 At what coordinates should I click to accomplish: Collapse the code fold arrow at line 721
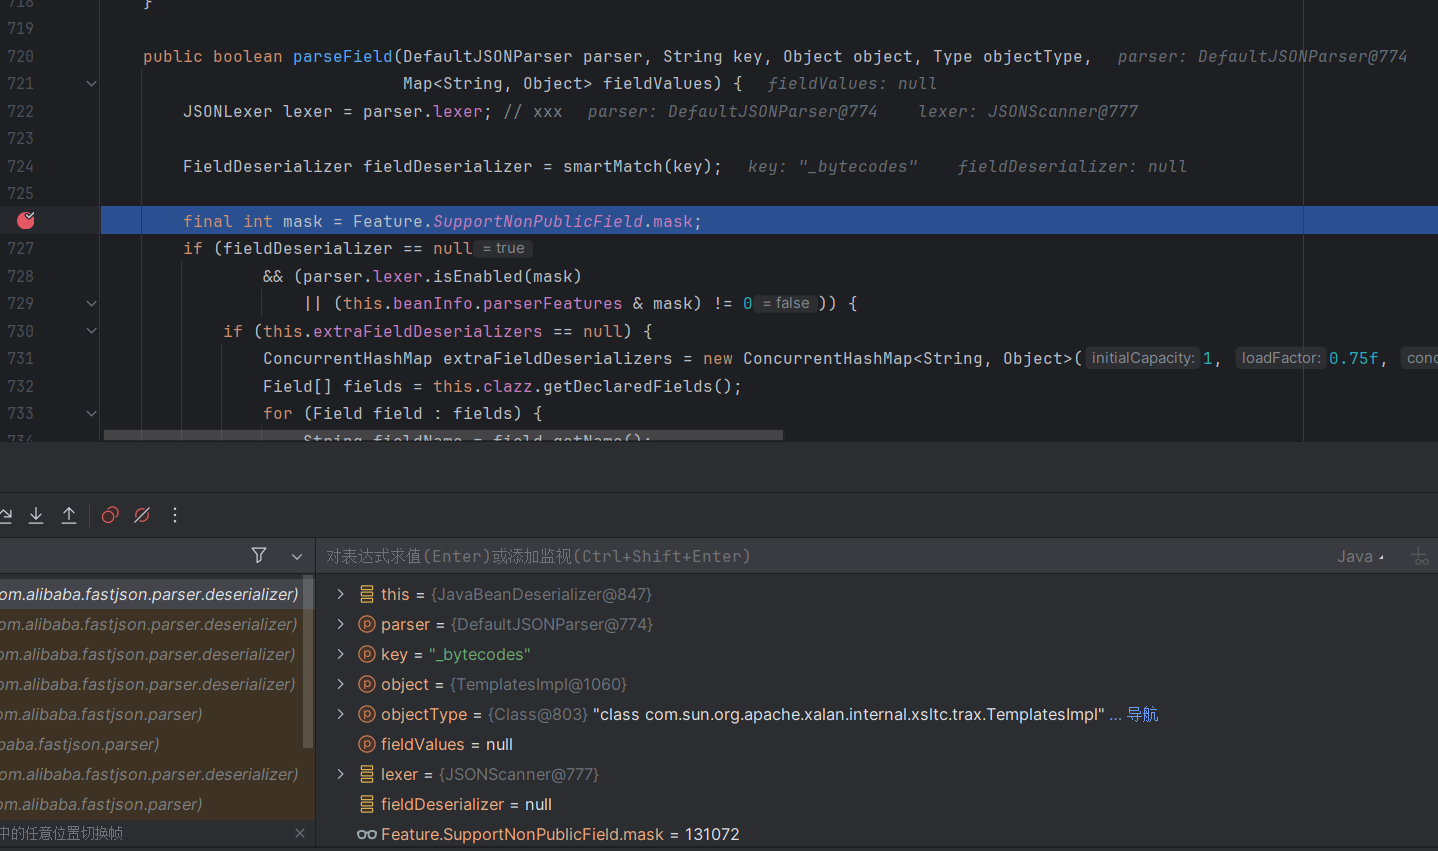91,84
